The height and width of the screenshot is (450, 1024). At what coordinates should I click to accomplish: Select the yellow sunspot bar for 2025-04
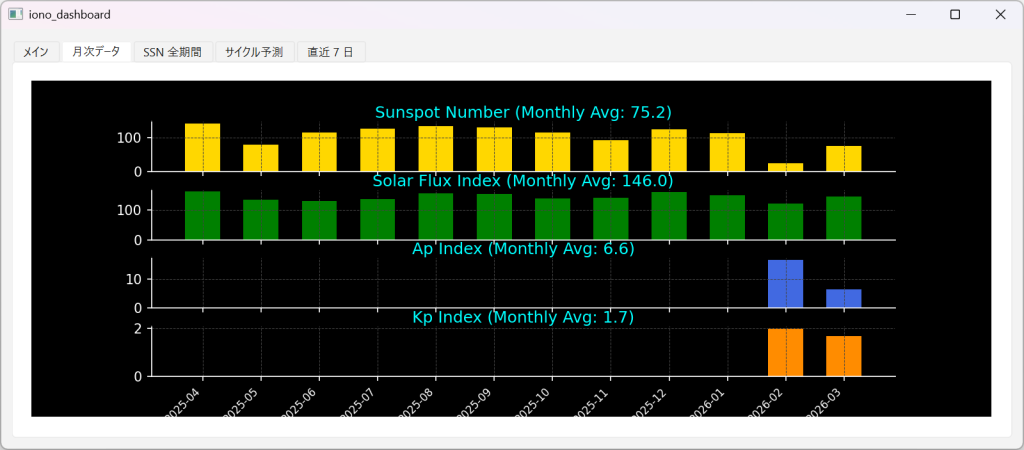pos(202,148)
